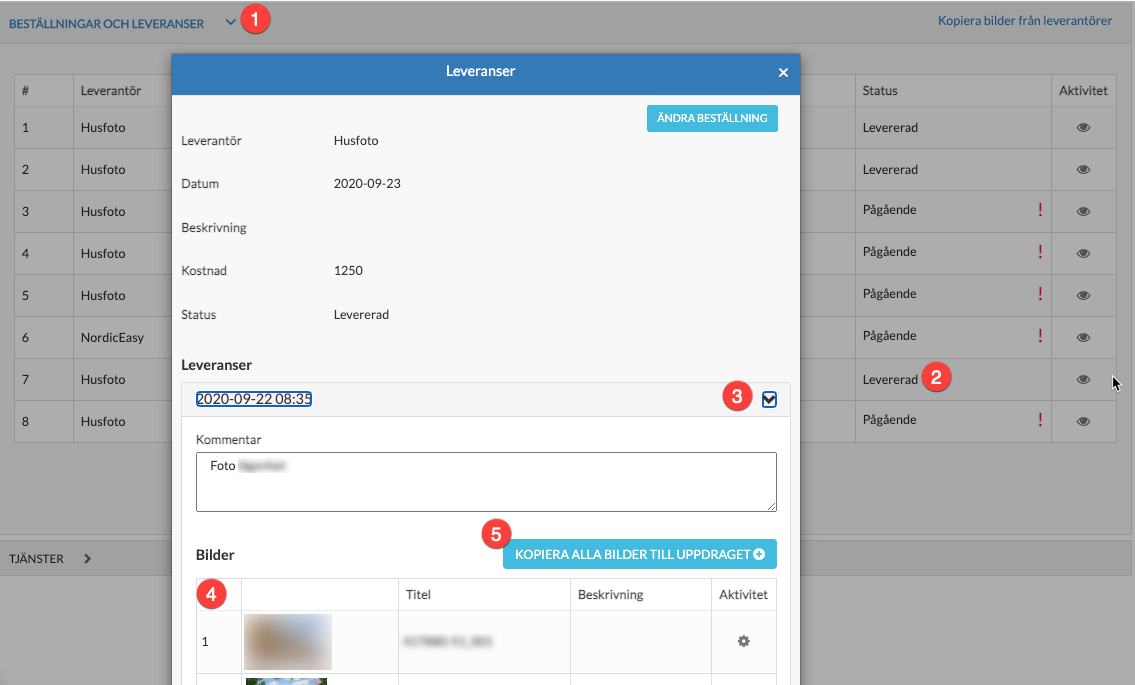Viewport: 1135px width, 685px height.
Task: Click Leverantör column header in background table
Action: [111, 91]
